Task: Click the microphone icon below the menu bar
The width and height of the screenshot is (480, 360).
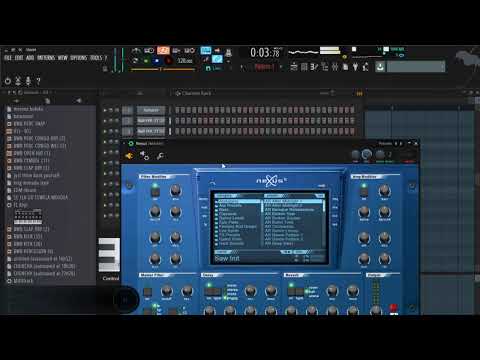Action: click(28, 81)
